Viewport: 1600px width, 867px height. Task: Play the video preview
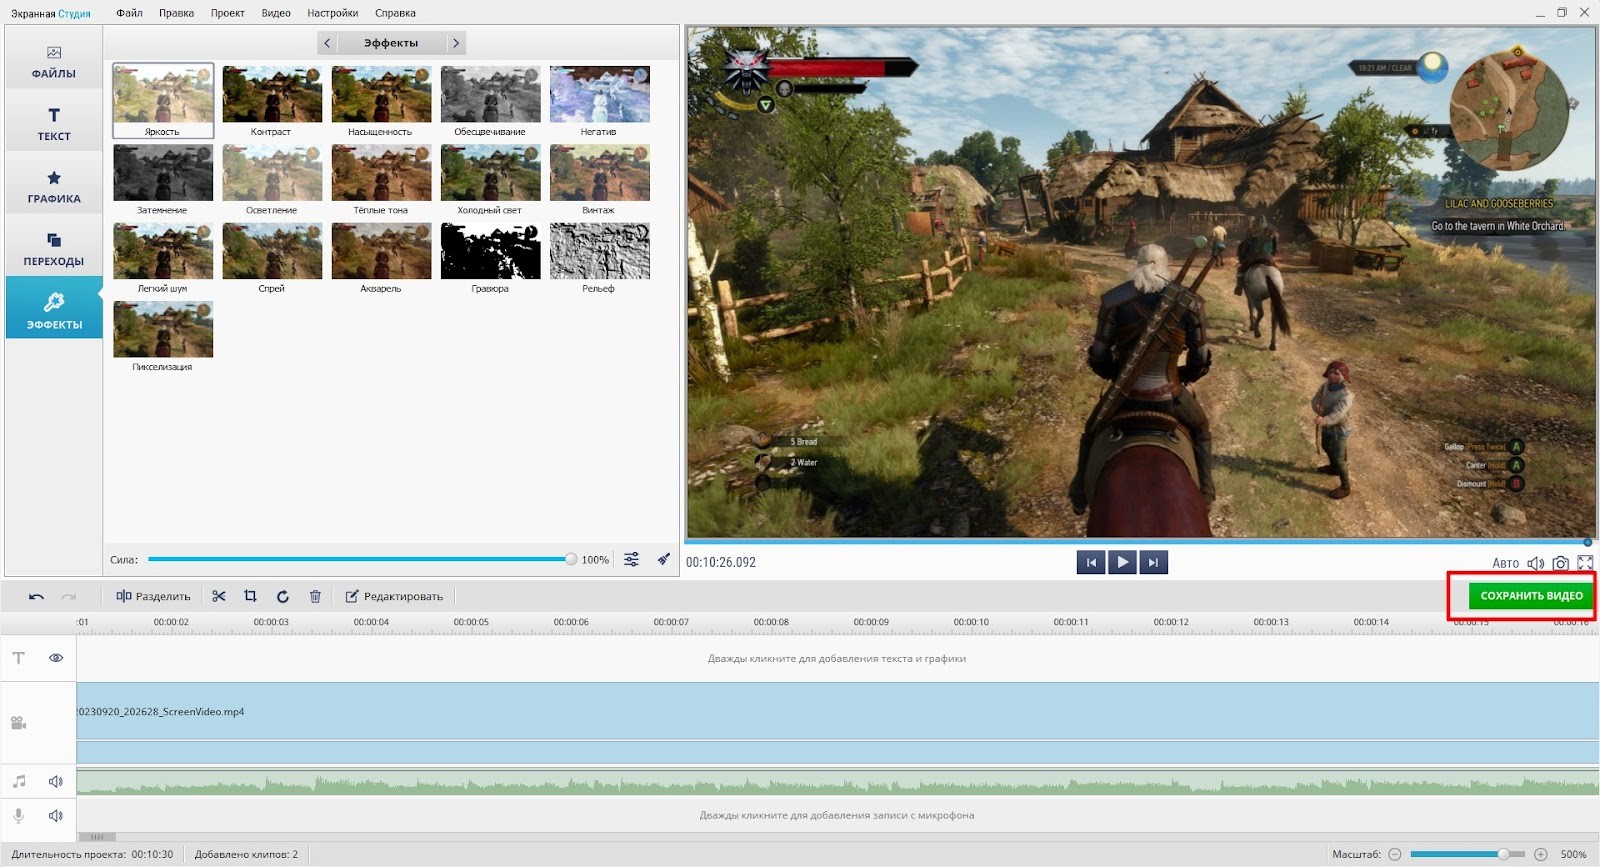click(x=1122, y=562)
